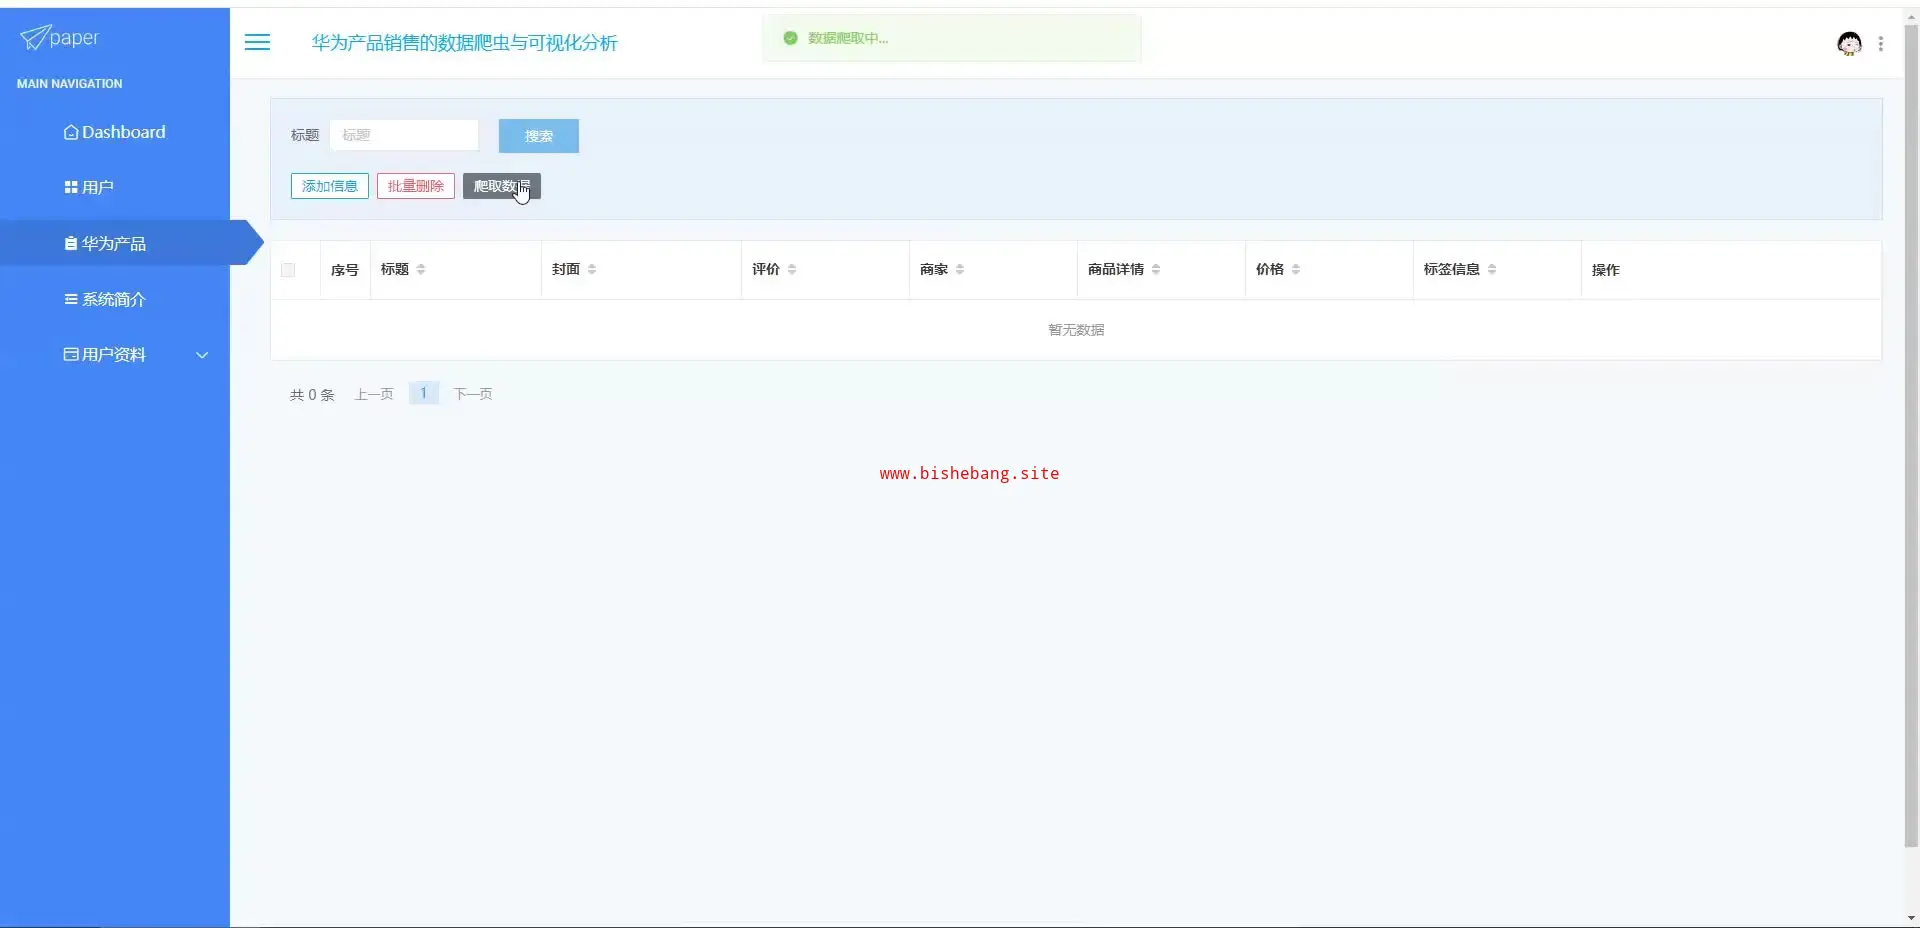This screenshot has height=928, width=1920.
Task: Sort table by 封面 column arrows
Action: coord(592,269)
